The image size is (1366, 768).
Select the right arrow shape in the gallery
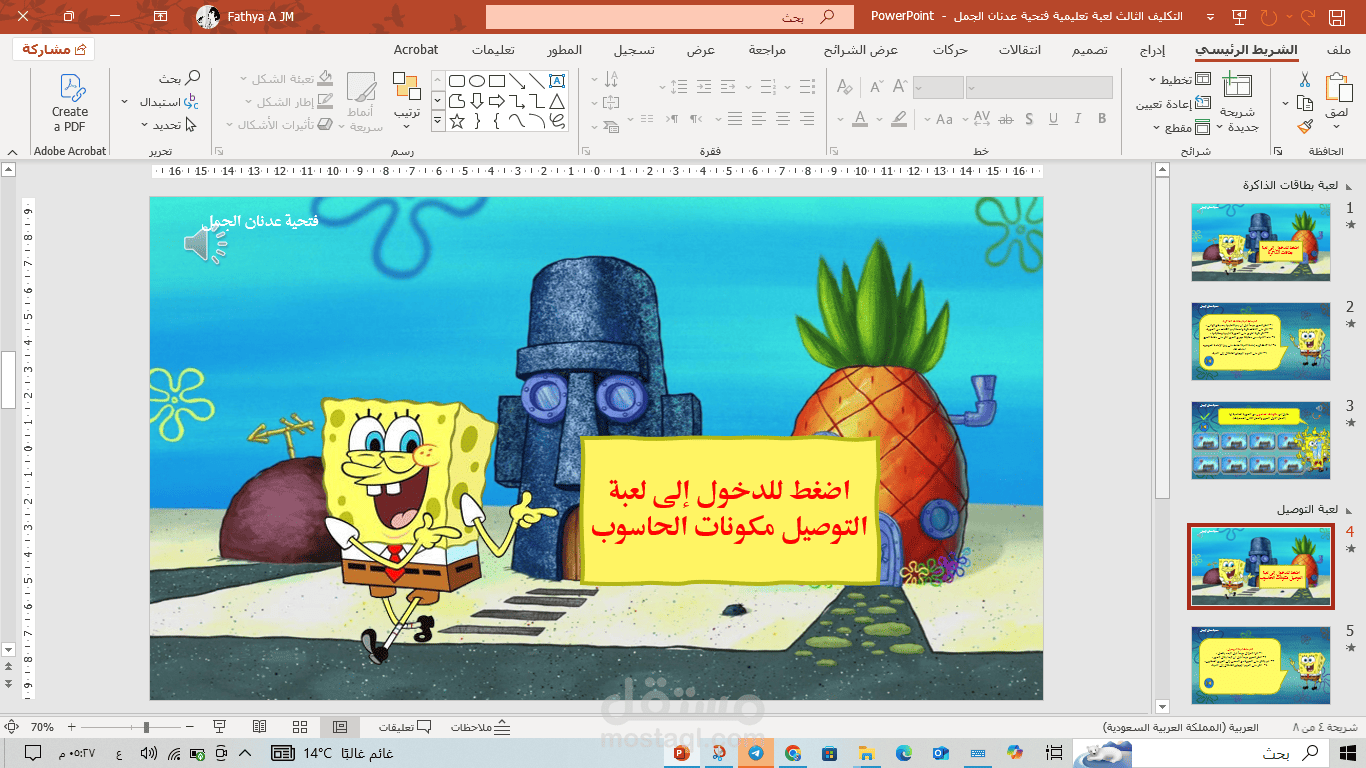pyautogui.click(x=497, y=101)
